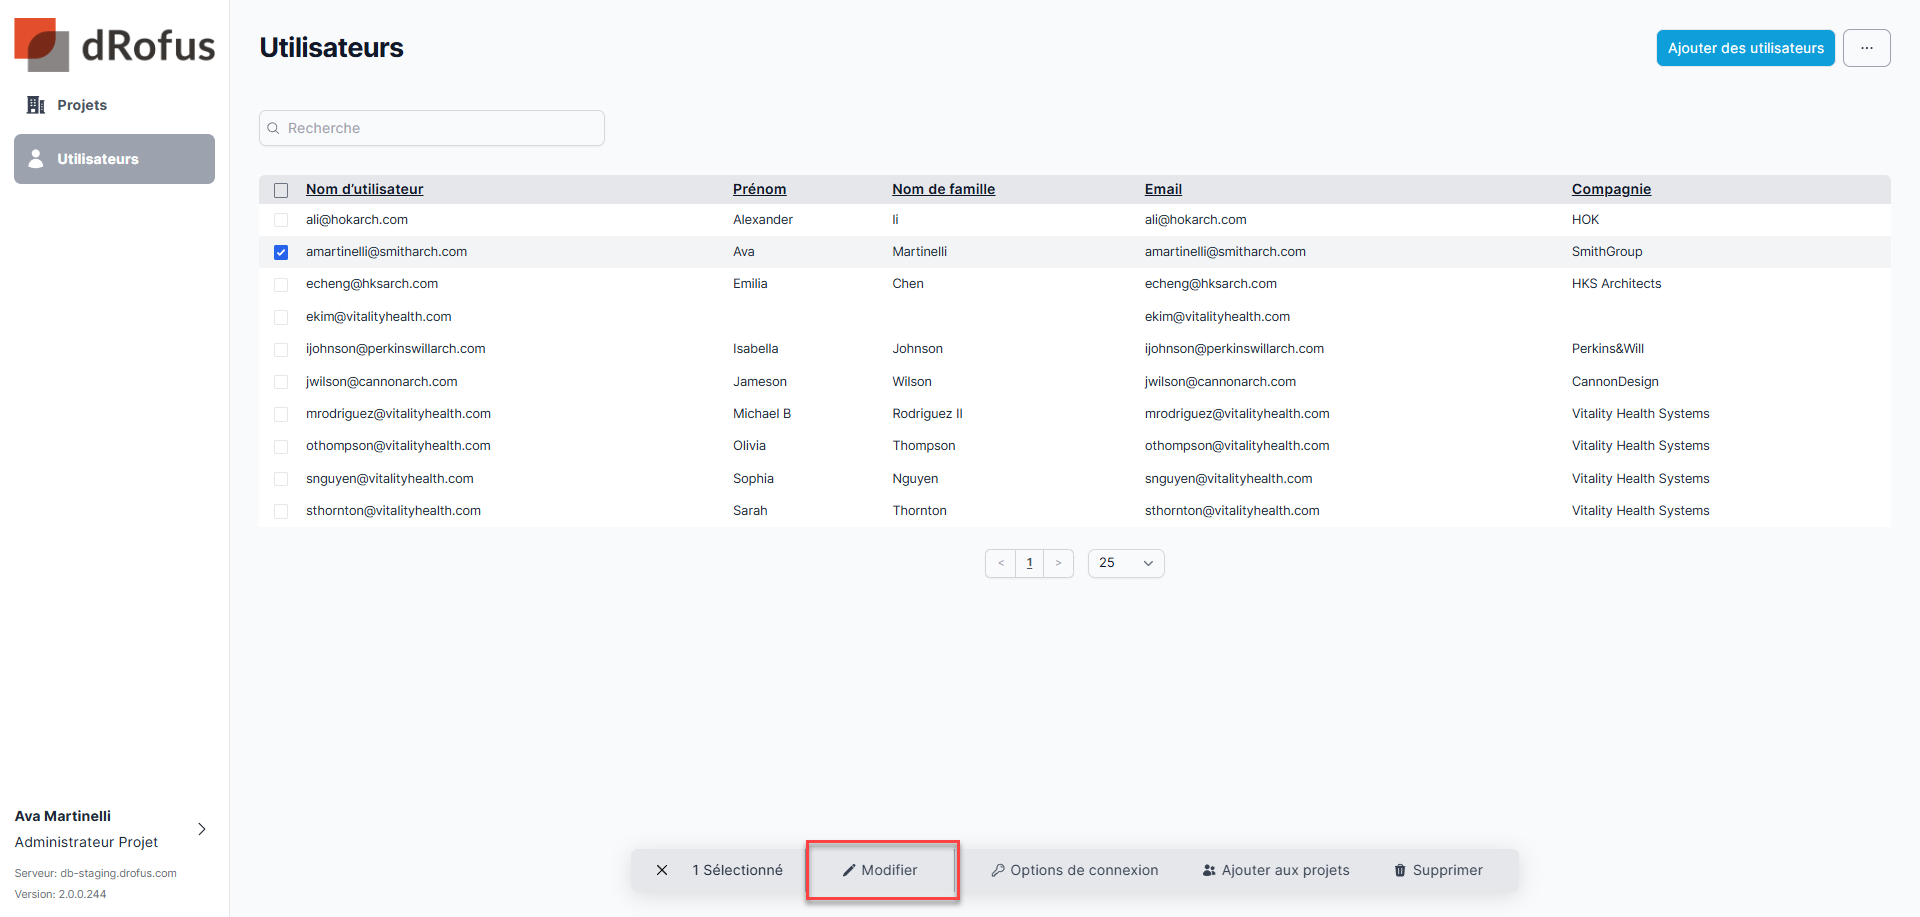Click the Supprimer trash icon
1920x917 pixels.
click(1400, 870)
